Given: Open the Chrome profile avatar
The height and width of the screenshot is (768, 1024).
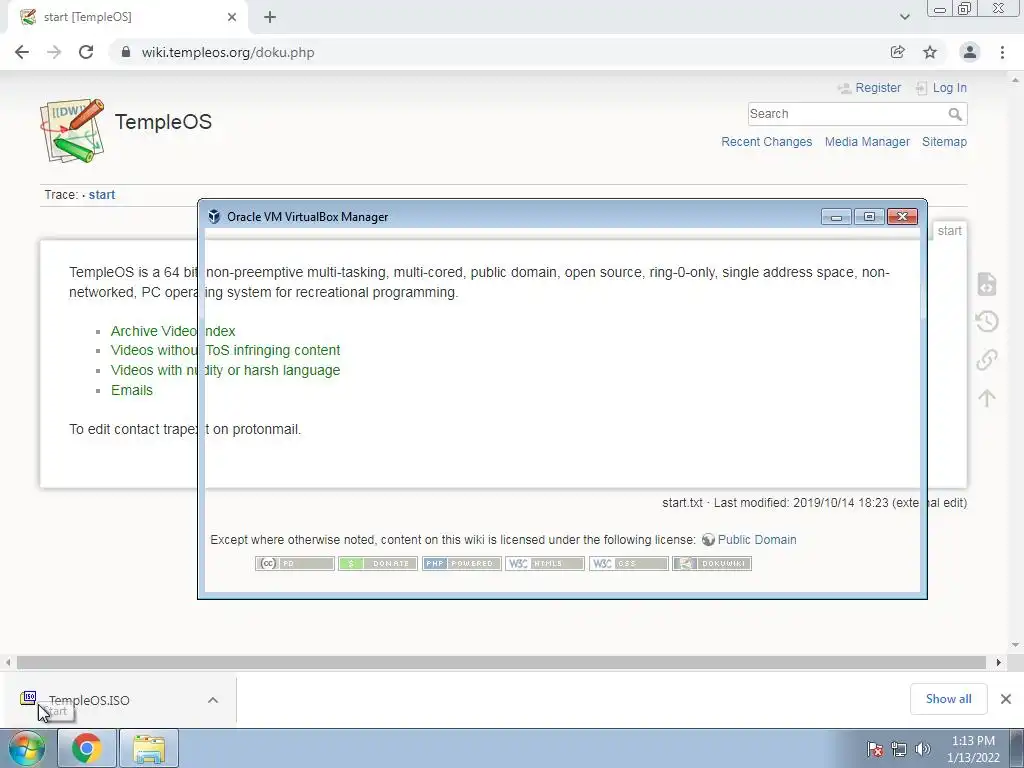Looking at the screenshot, I should coord(970,52).
